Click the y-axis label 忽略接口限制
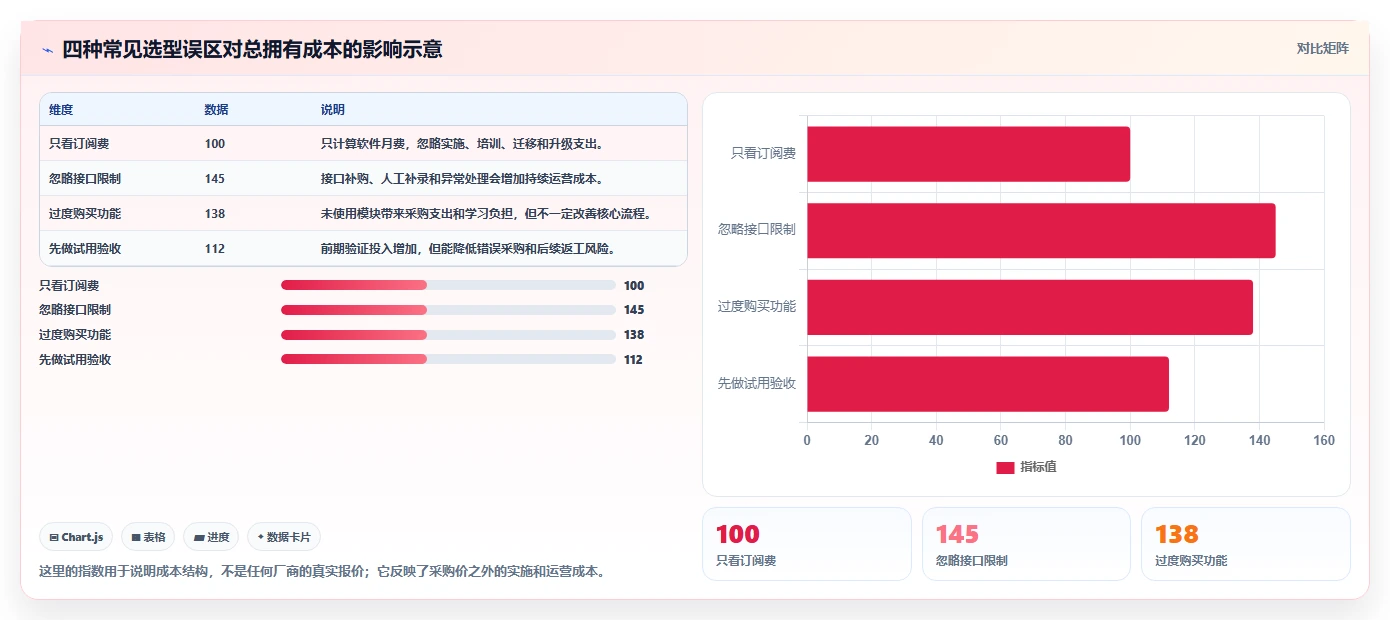 coord(757,230)
